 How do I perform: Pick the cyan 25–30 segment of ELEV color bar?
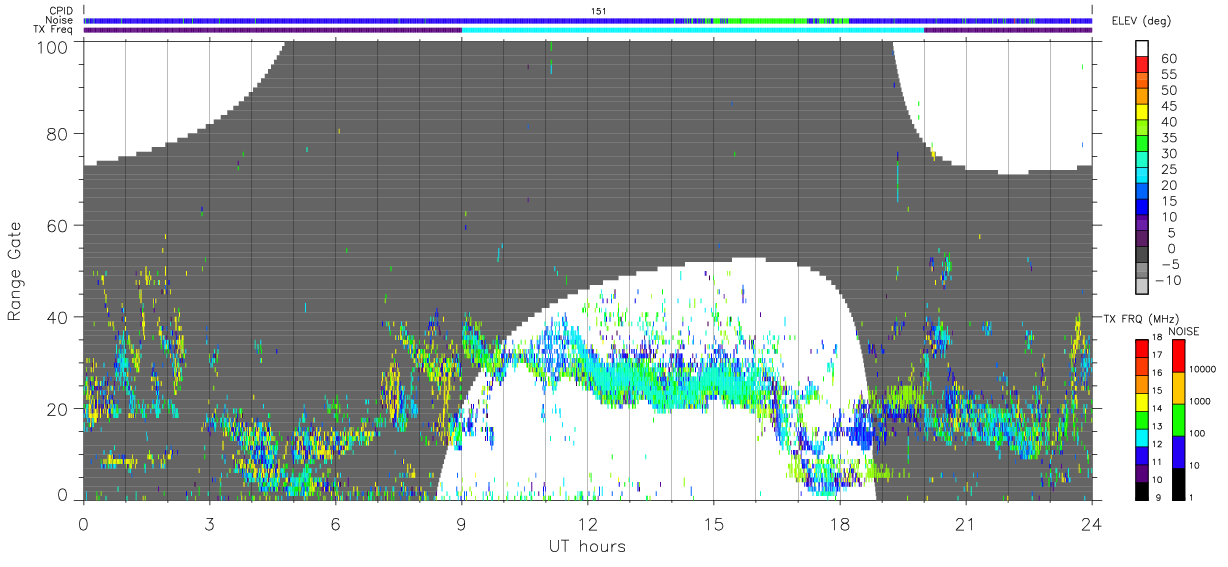(x=1143, y=161)
